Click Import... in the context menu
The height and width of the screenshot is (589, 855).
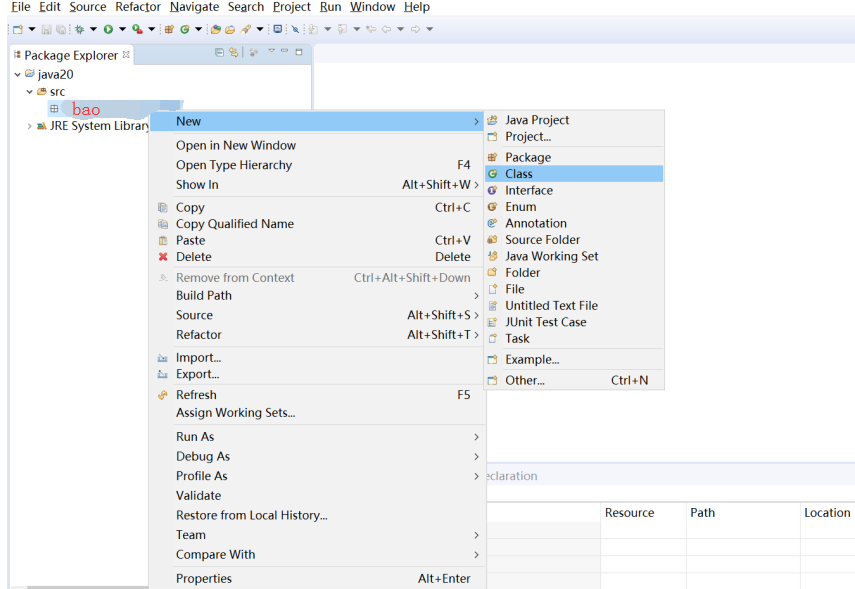coord(317,358)
